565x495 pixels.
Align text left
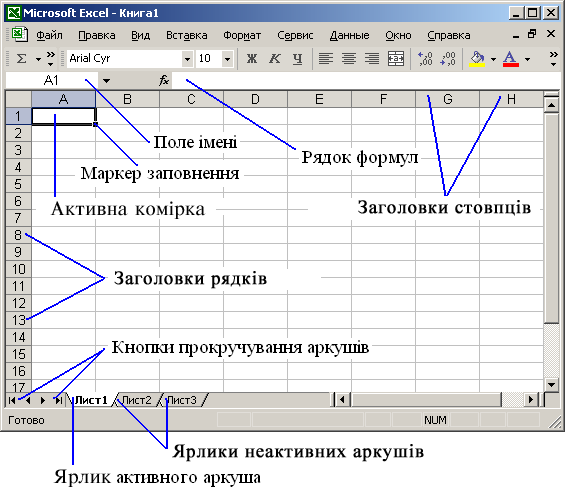coord(326,58)
